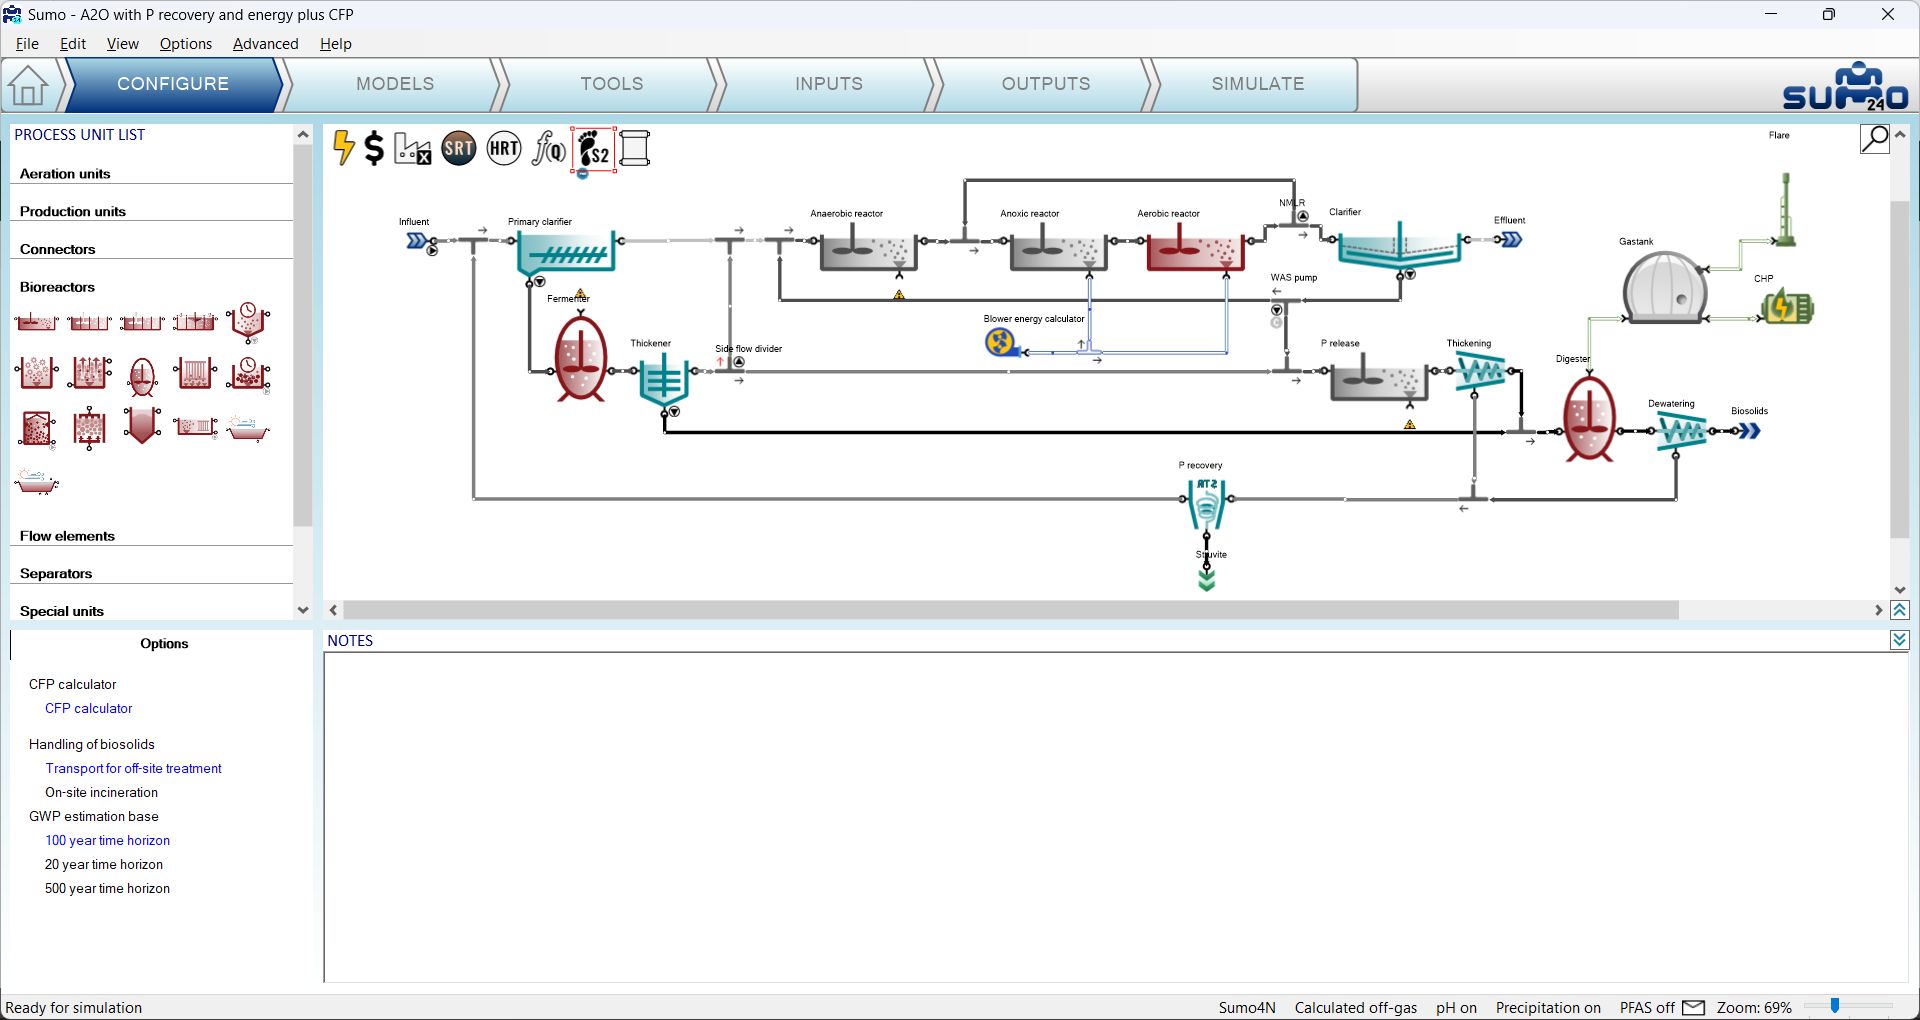1920x1020 pixels.
Task: Switch to the SIMULATE tab
Action: pyautogui.click(x=1258, y=84)
